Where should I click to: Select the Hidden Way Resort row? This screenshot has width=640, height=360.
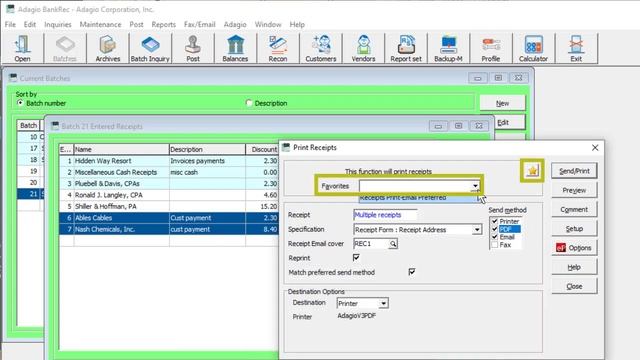point(169,161)
